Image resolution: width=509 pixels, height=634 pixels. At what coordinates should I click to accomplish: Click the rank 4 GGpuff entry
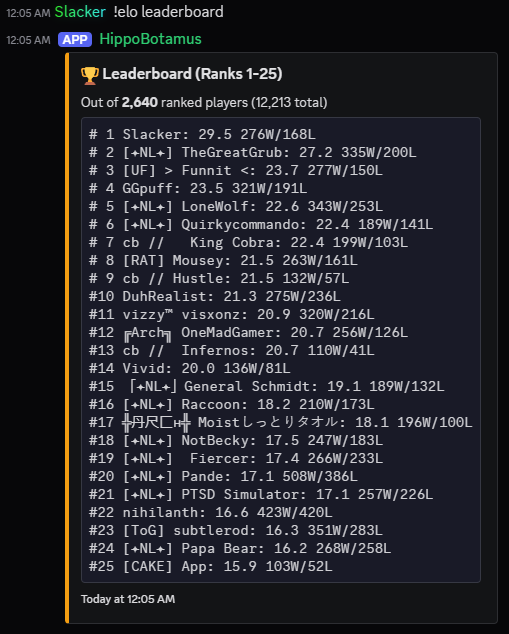coord(198,188)
